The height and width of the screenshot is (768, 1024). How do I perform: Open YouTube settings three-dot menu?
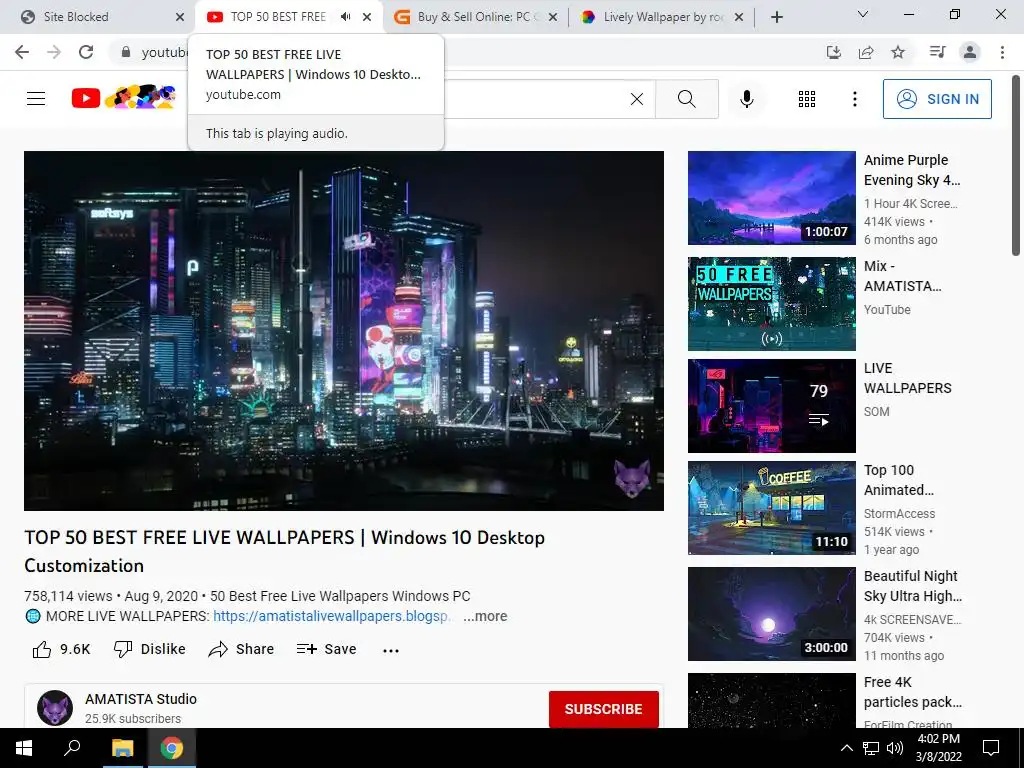pos(854,99)
